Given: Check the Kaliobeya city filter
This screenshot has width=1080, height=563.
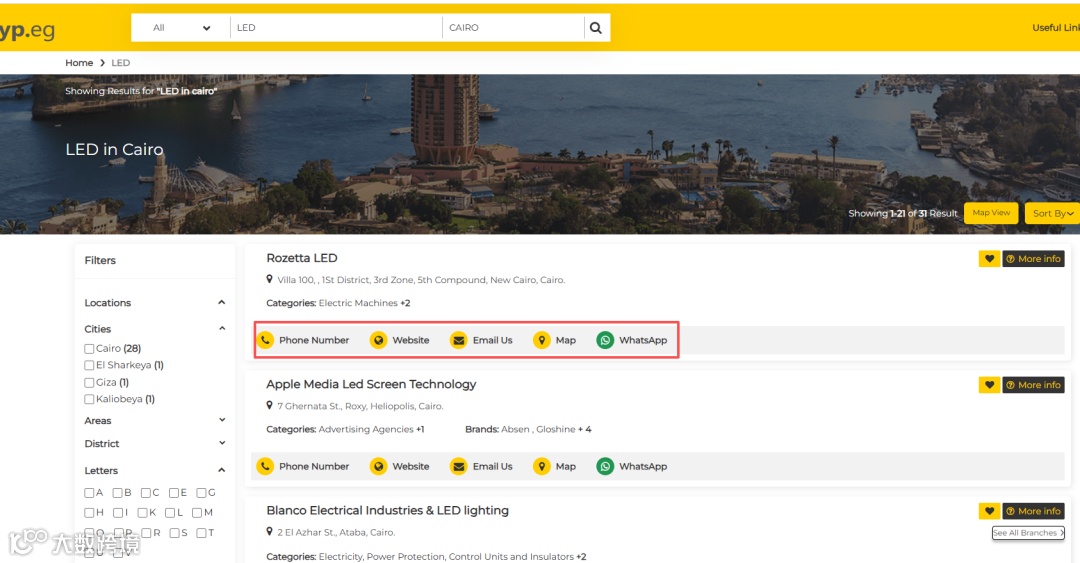Looking at the screenshot, I should (x=89, y=399).
